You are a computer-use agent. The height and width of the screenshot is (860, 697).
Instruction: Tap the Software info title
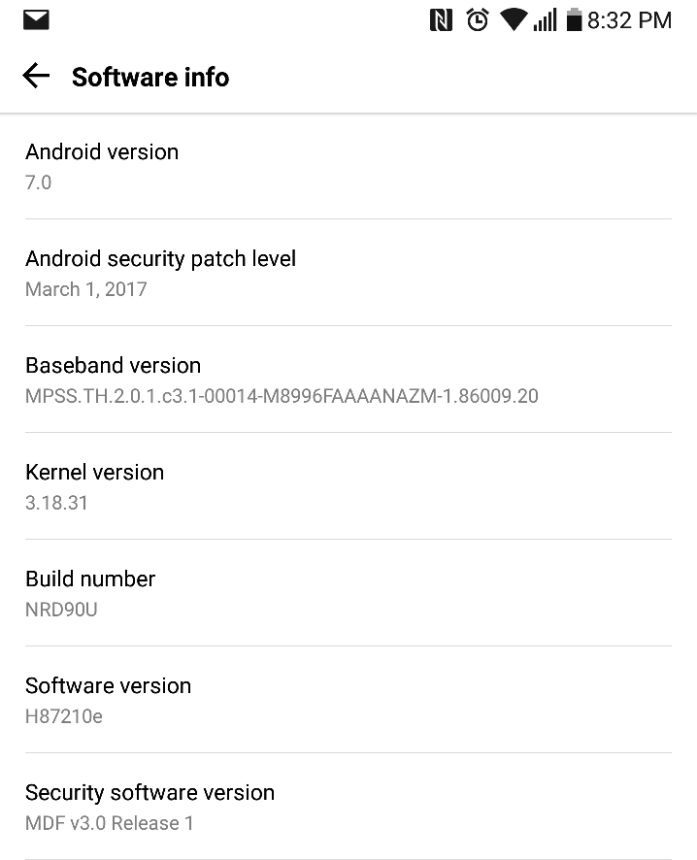click(x=150, y=77)
